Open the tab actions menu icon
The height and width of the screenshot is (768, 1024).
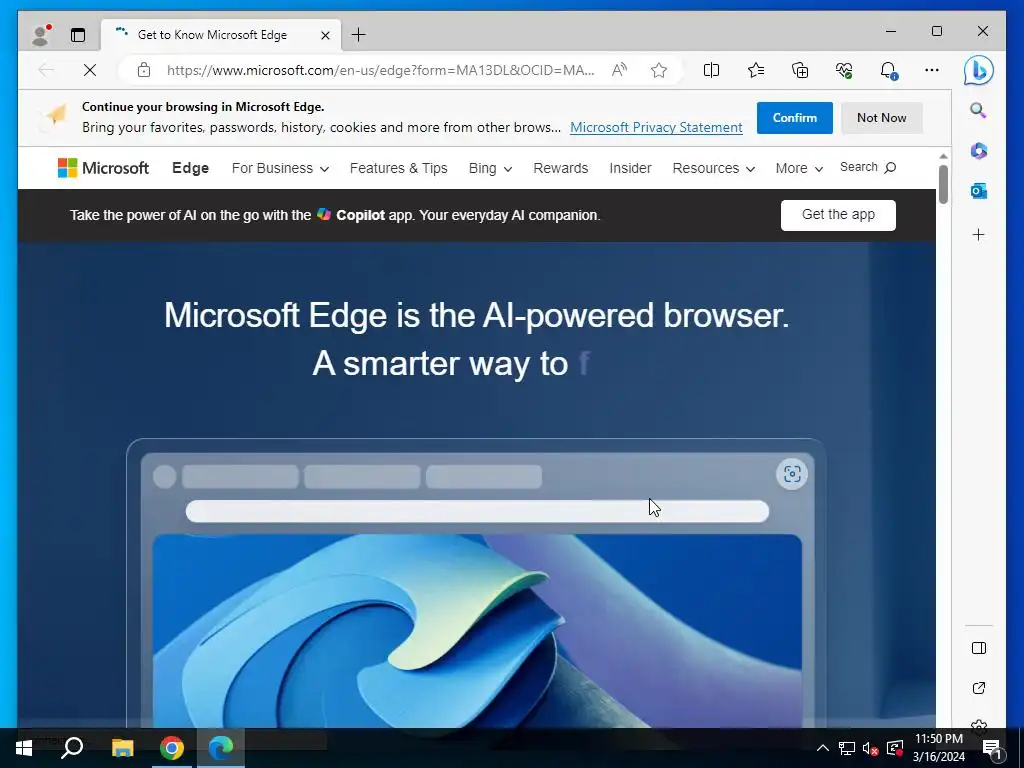(78, 35)
